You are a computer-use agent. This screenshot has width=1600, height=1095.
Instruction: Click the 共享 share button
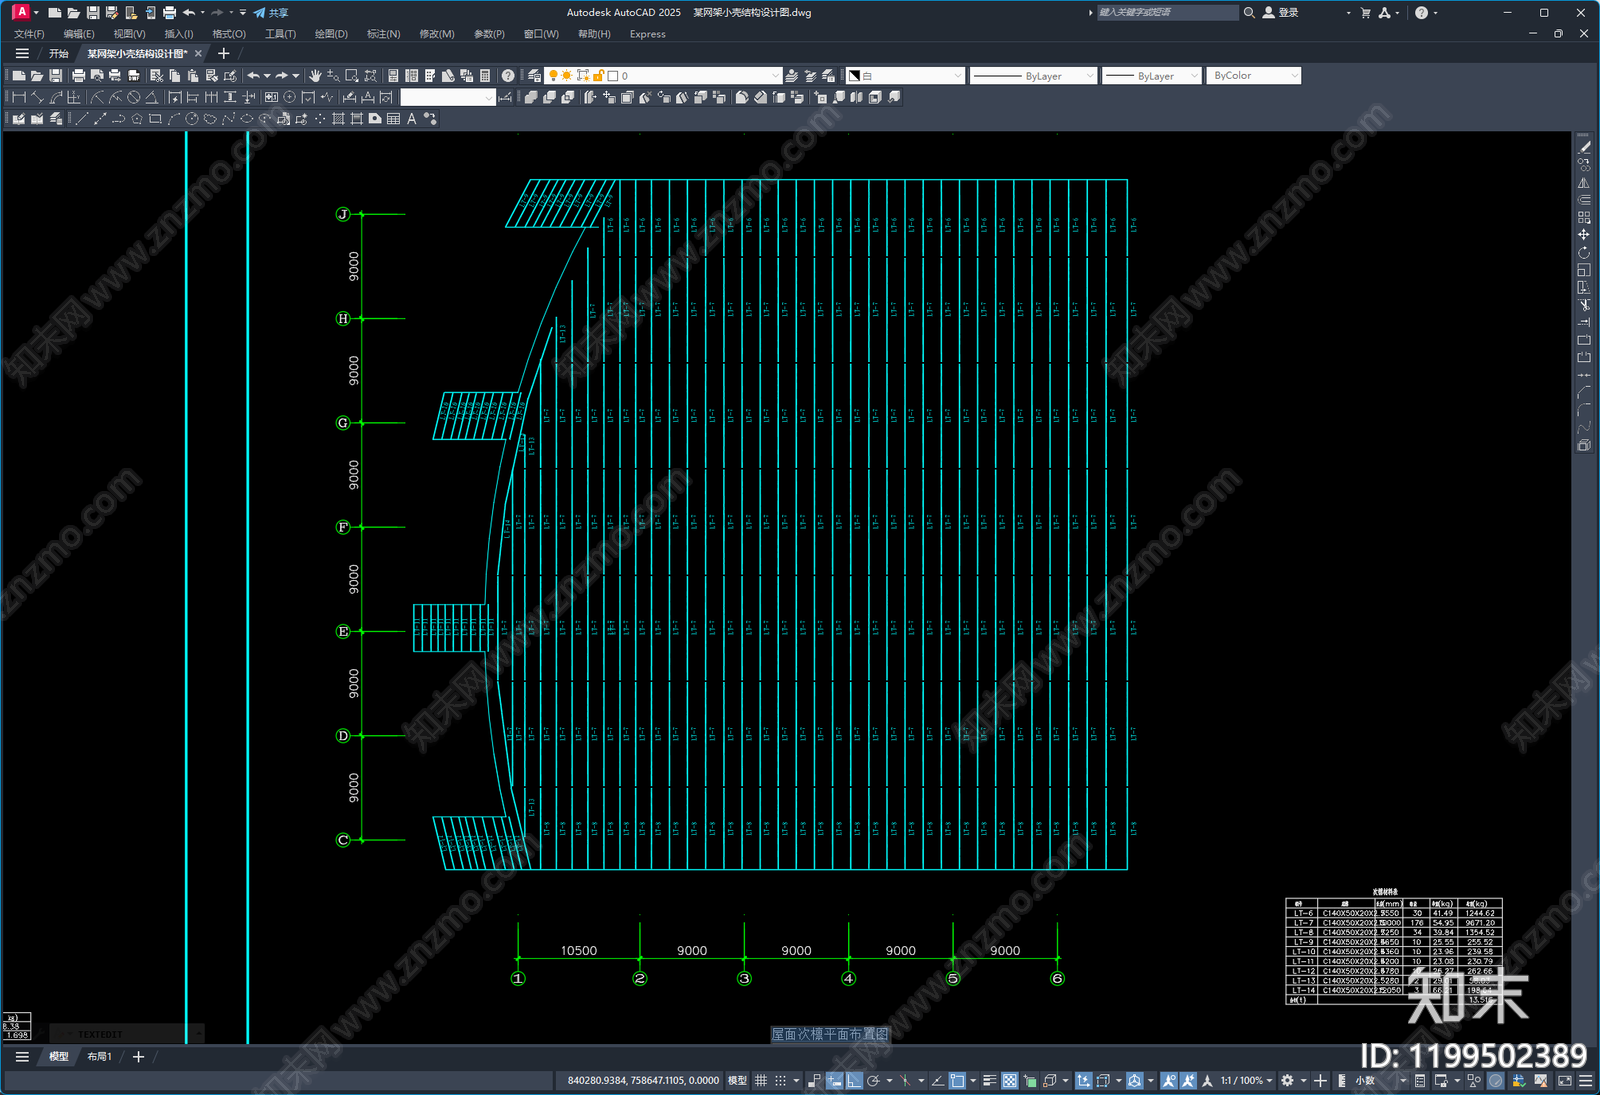click(x=271, y=13)
